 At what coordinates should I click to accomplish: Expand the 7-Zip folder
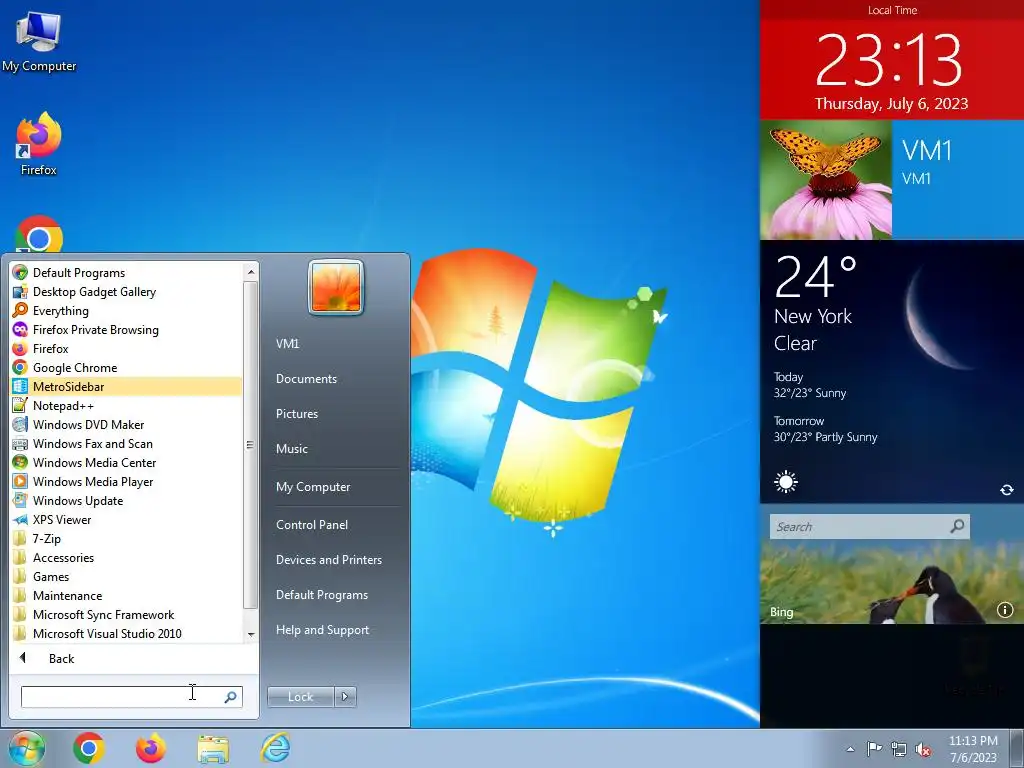click(x=126, y=537)
